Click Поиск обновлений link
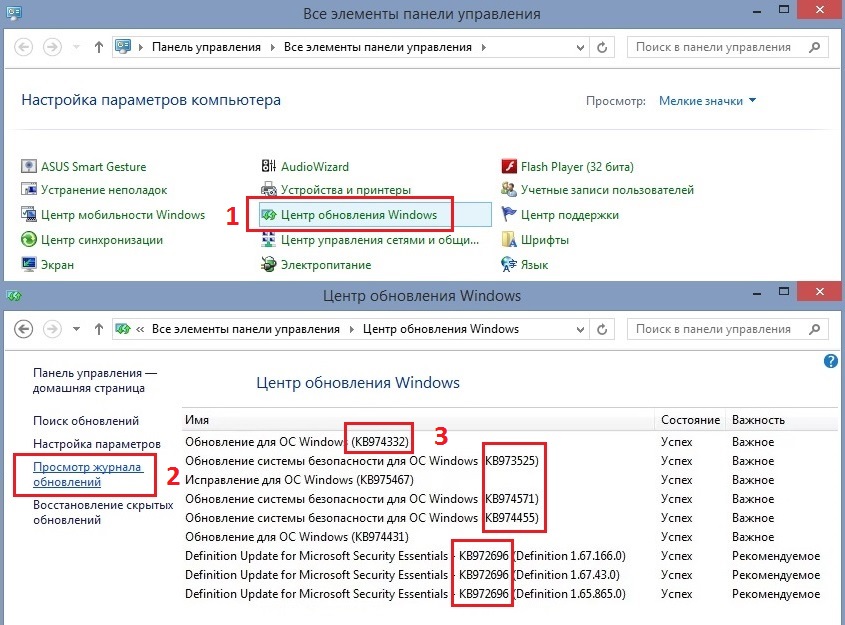 click(86, 421)
